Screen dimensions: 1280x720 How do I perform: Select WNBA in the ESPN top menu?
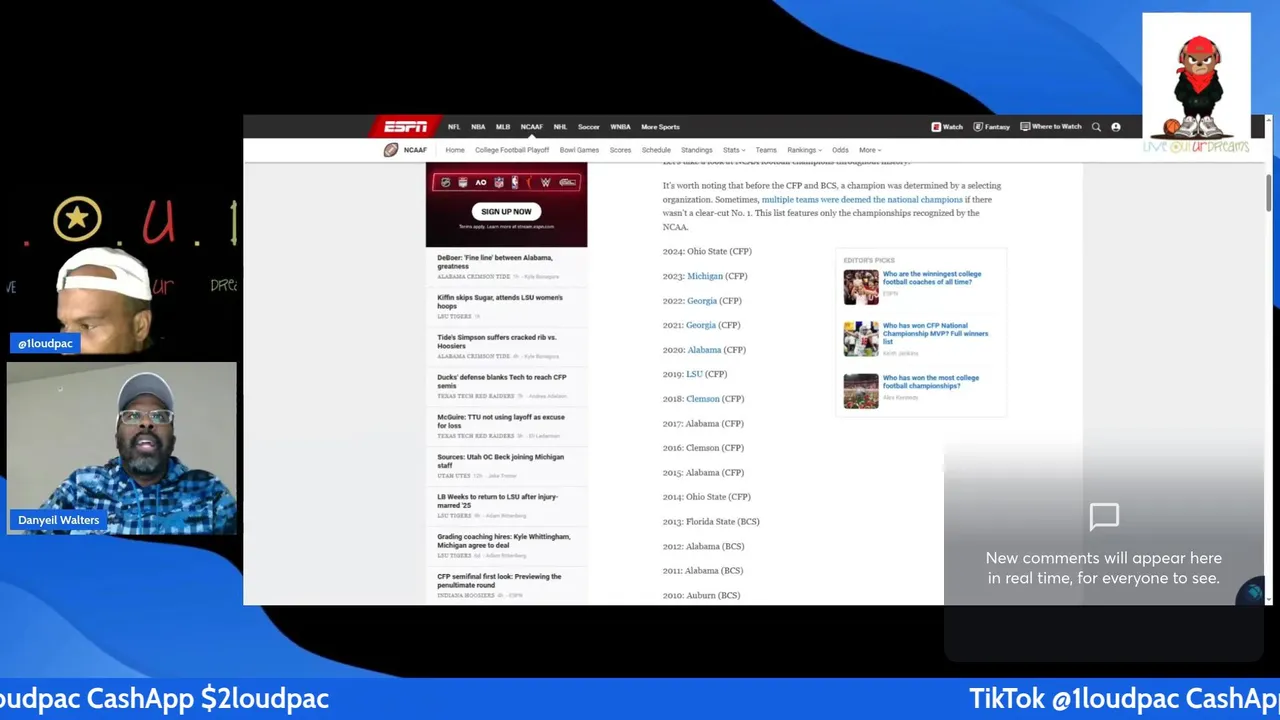[620, 127]
